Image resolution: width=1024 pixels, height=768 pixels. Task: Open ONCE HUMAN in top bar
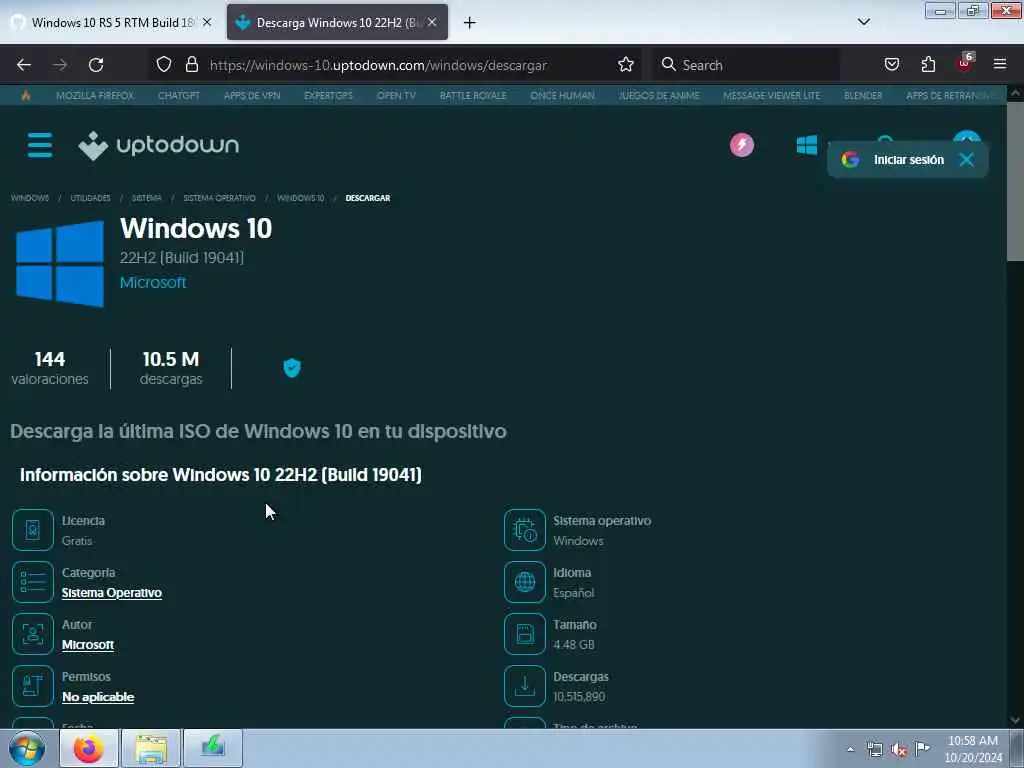[562, 95]
